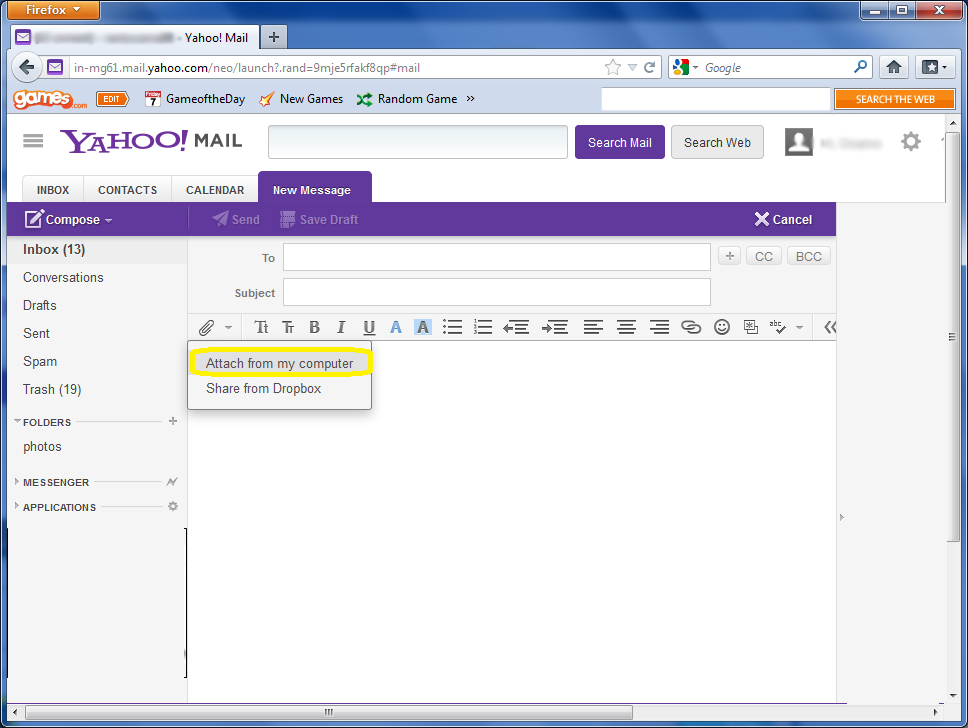
Task: Insert a numbered list
Action: (x=483, y=327)
